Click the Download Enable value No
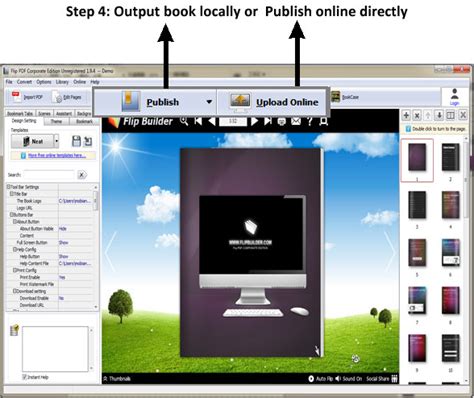Screen dimensions: 474x398 [61, 298]
